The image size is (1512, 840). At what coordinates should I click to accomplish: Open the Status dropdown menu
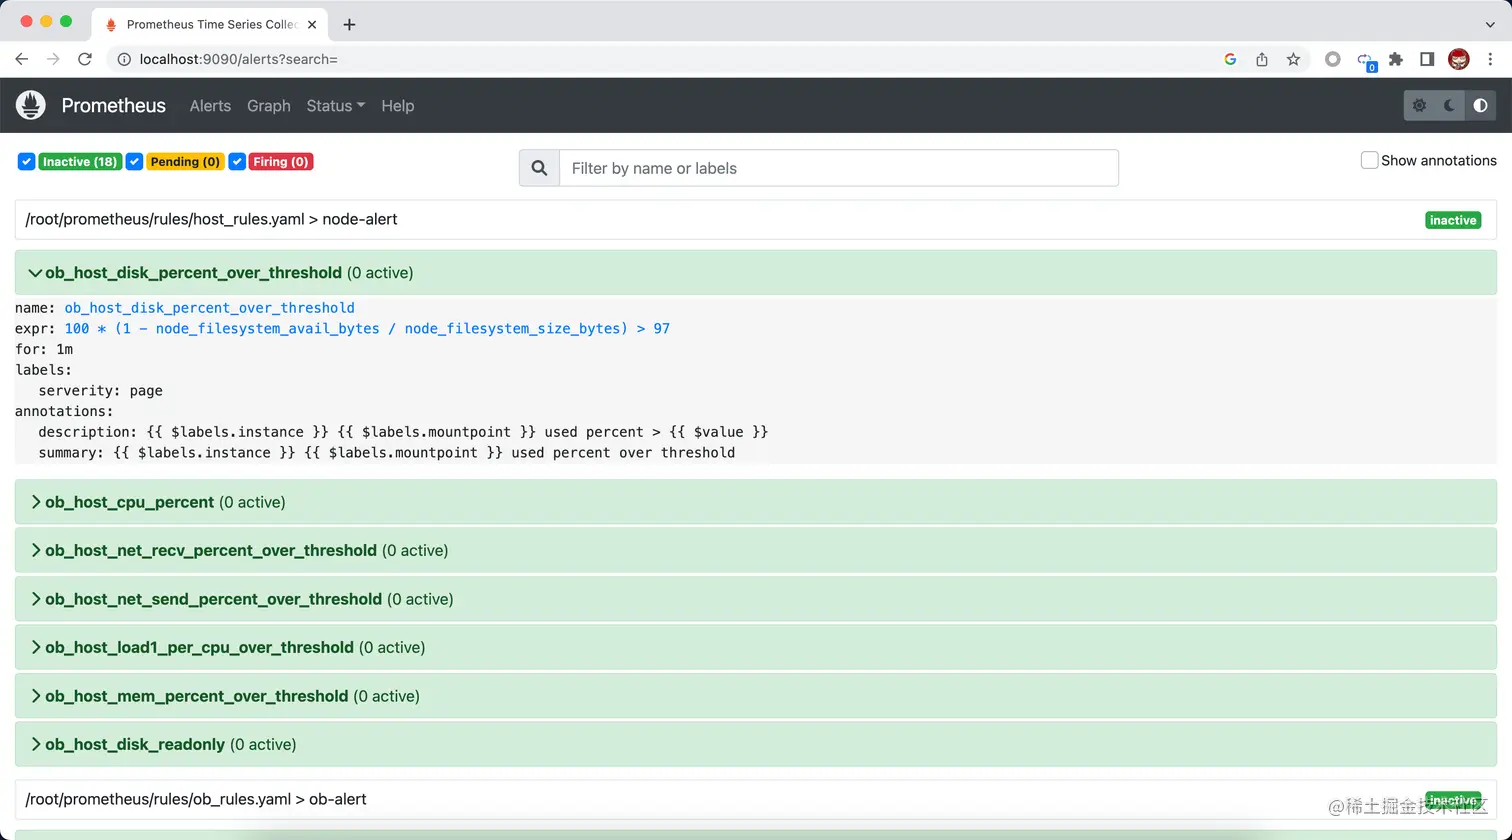pos(335,105)
